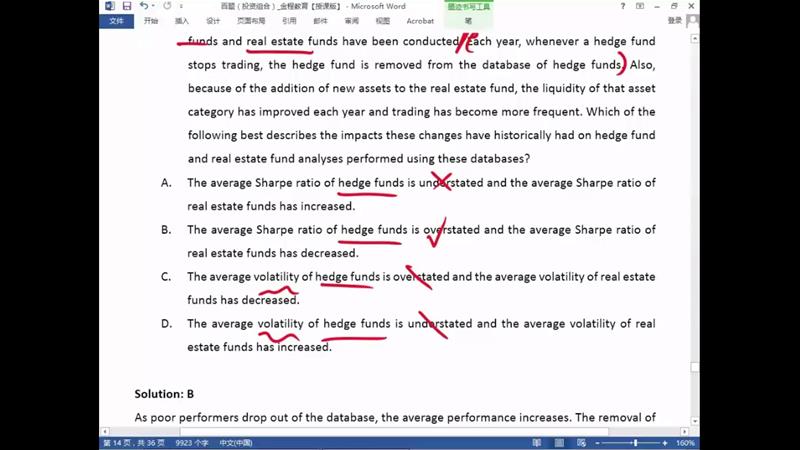Image resolution: width=800 pixels, height=450 pixels.
Task: Open Customize Quick Access Toolbar dropdown
Action: pos(180,6)
